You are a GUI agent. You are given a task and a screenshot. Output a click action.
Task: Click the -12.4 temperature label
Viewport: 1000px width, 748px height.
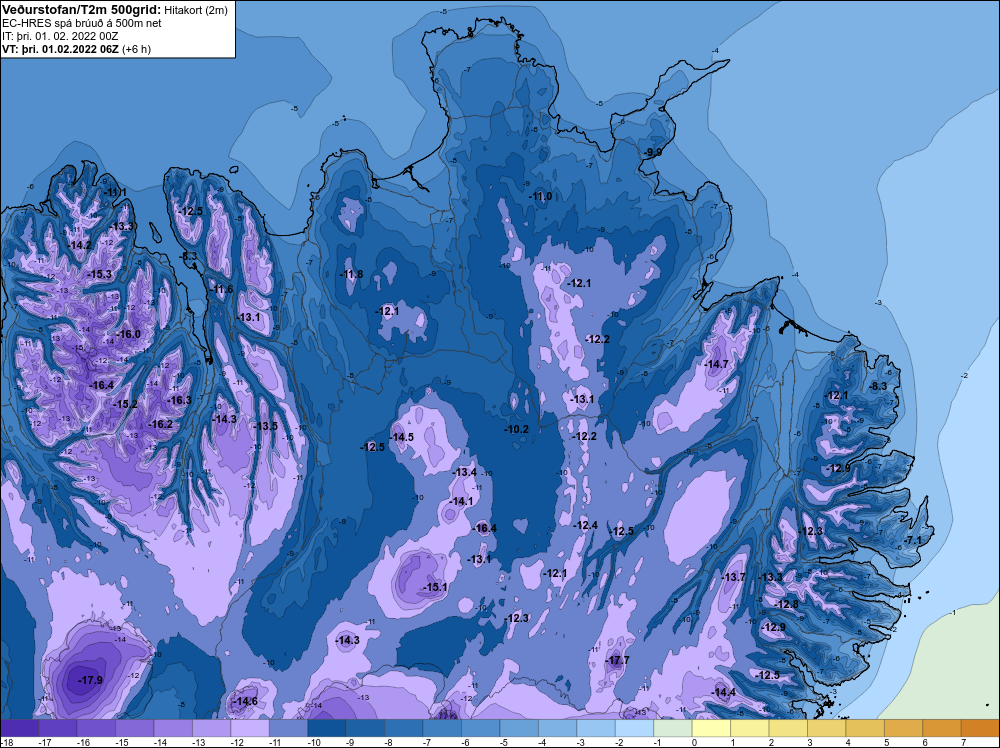point(585,525)
